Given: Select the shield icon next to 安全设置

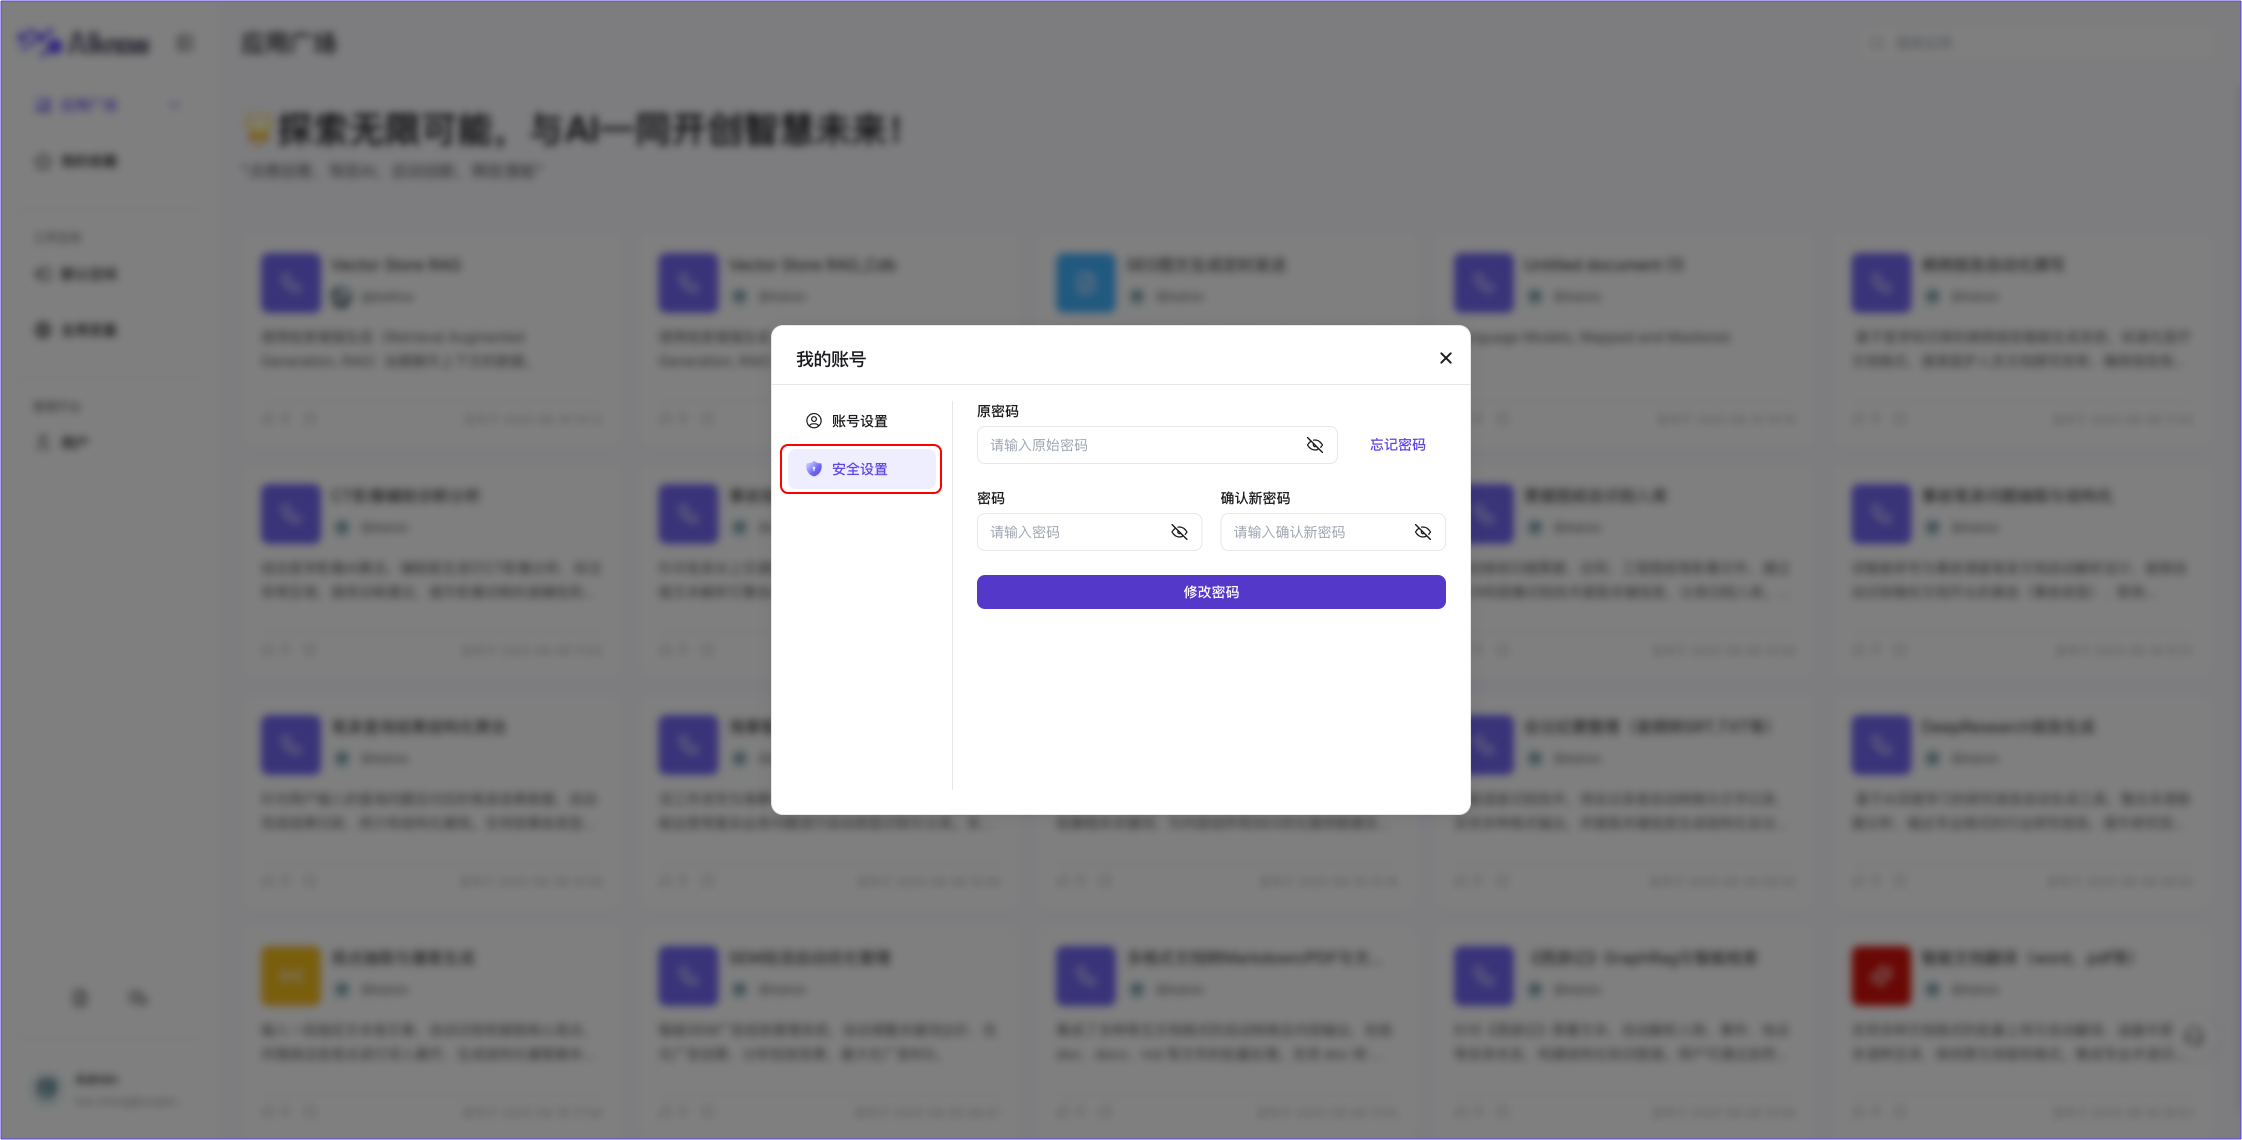Looking at the screenshot, I should [x=814, y=469].
